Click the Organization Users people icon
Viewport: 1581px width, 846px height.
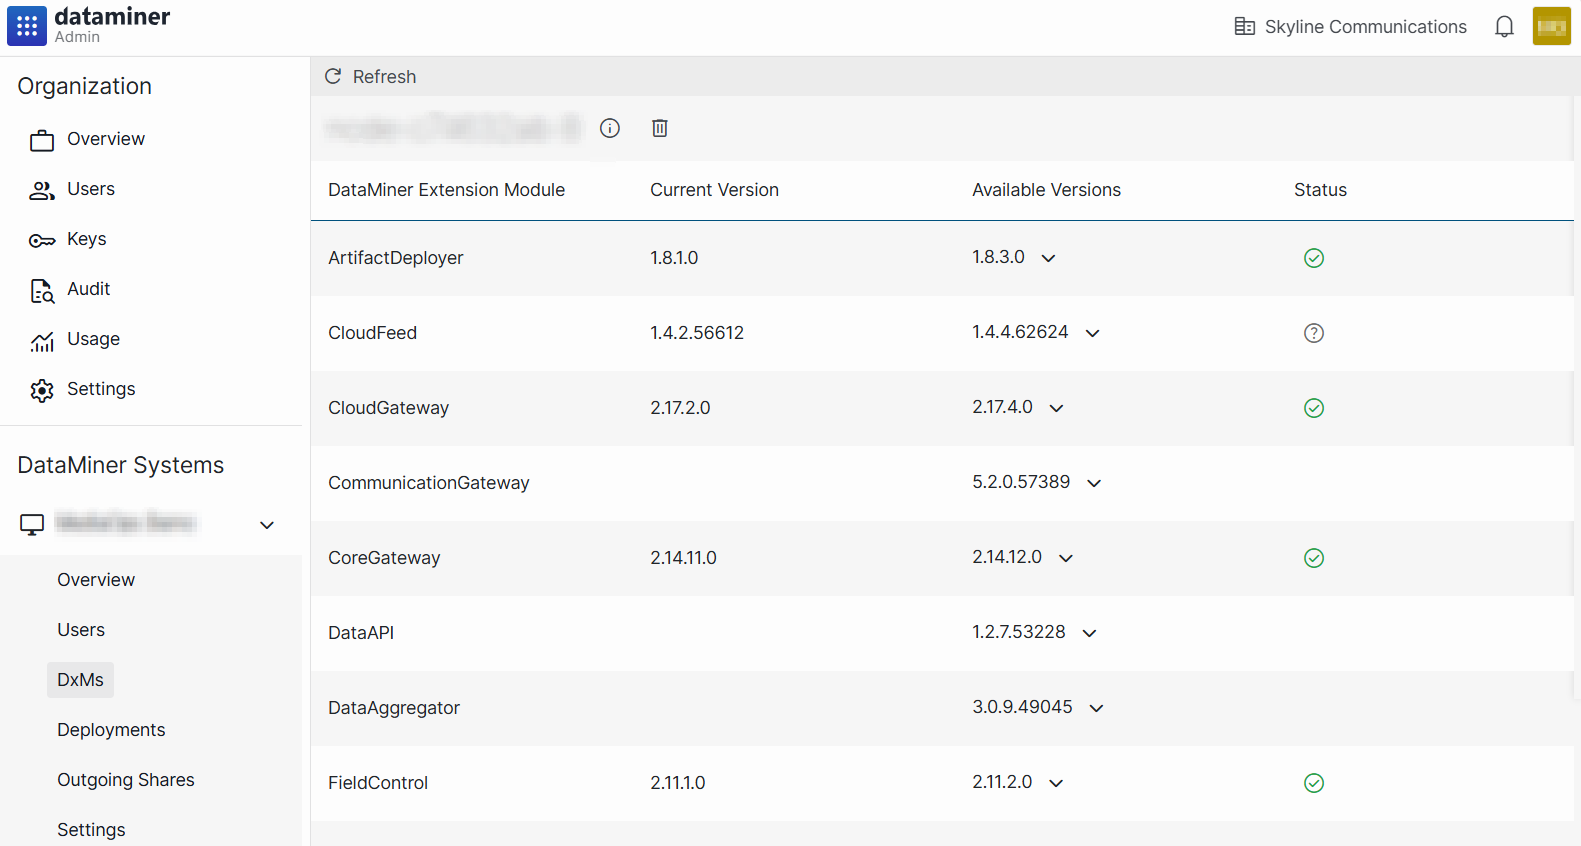(x=42, y=190)
